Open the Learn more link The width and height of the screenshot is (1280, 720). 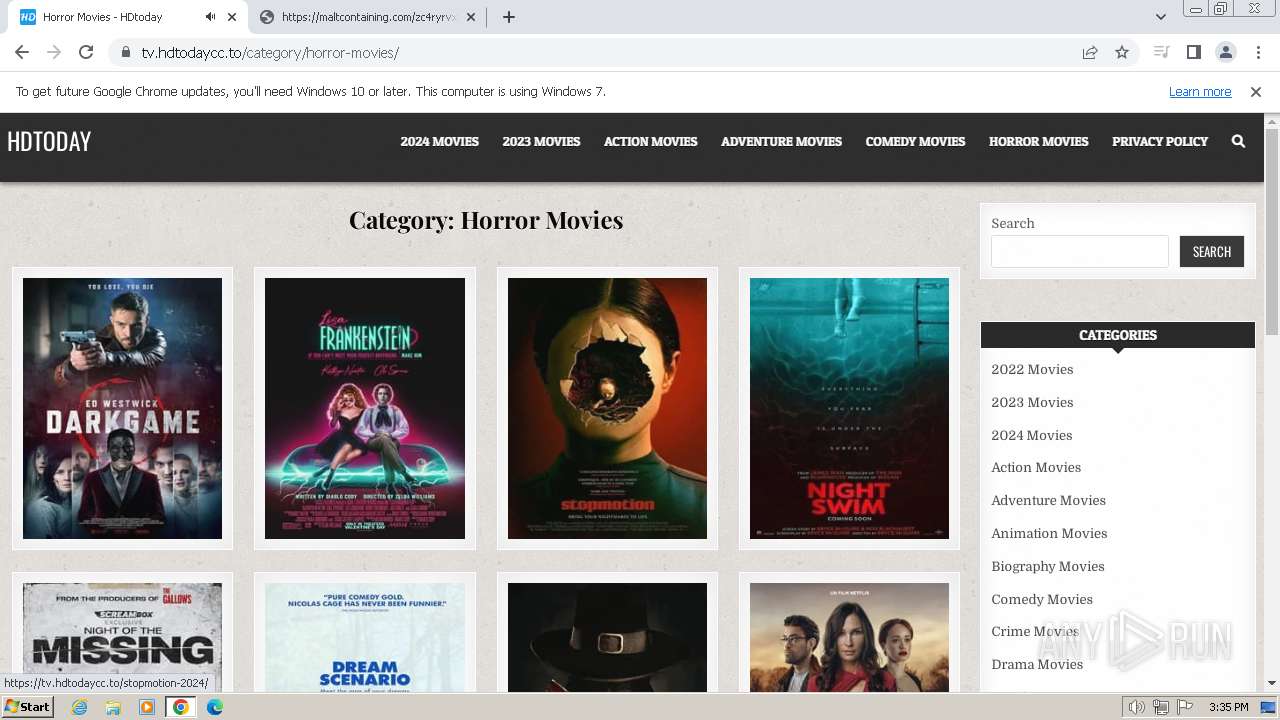click(x=1200, y=92)
